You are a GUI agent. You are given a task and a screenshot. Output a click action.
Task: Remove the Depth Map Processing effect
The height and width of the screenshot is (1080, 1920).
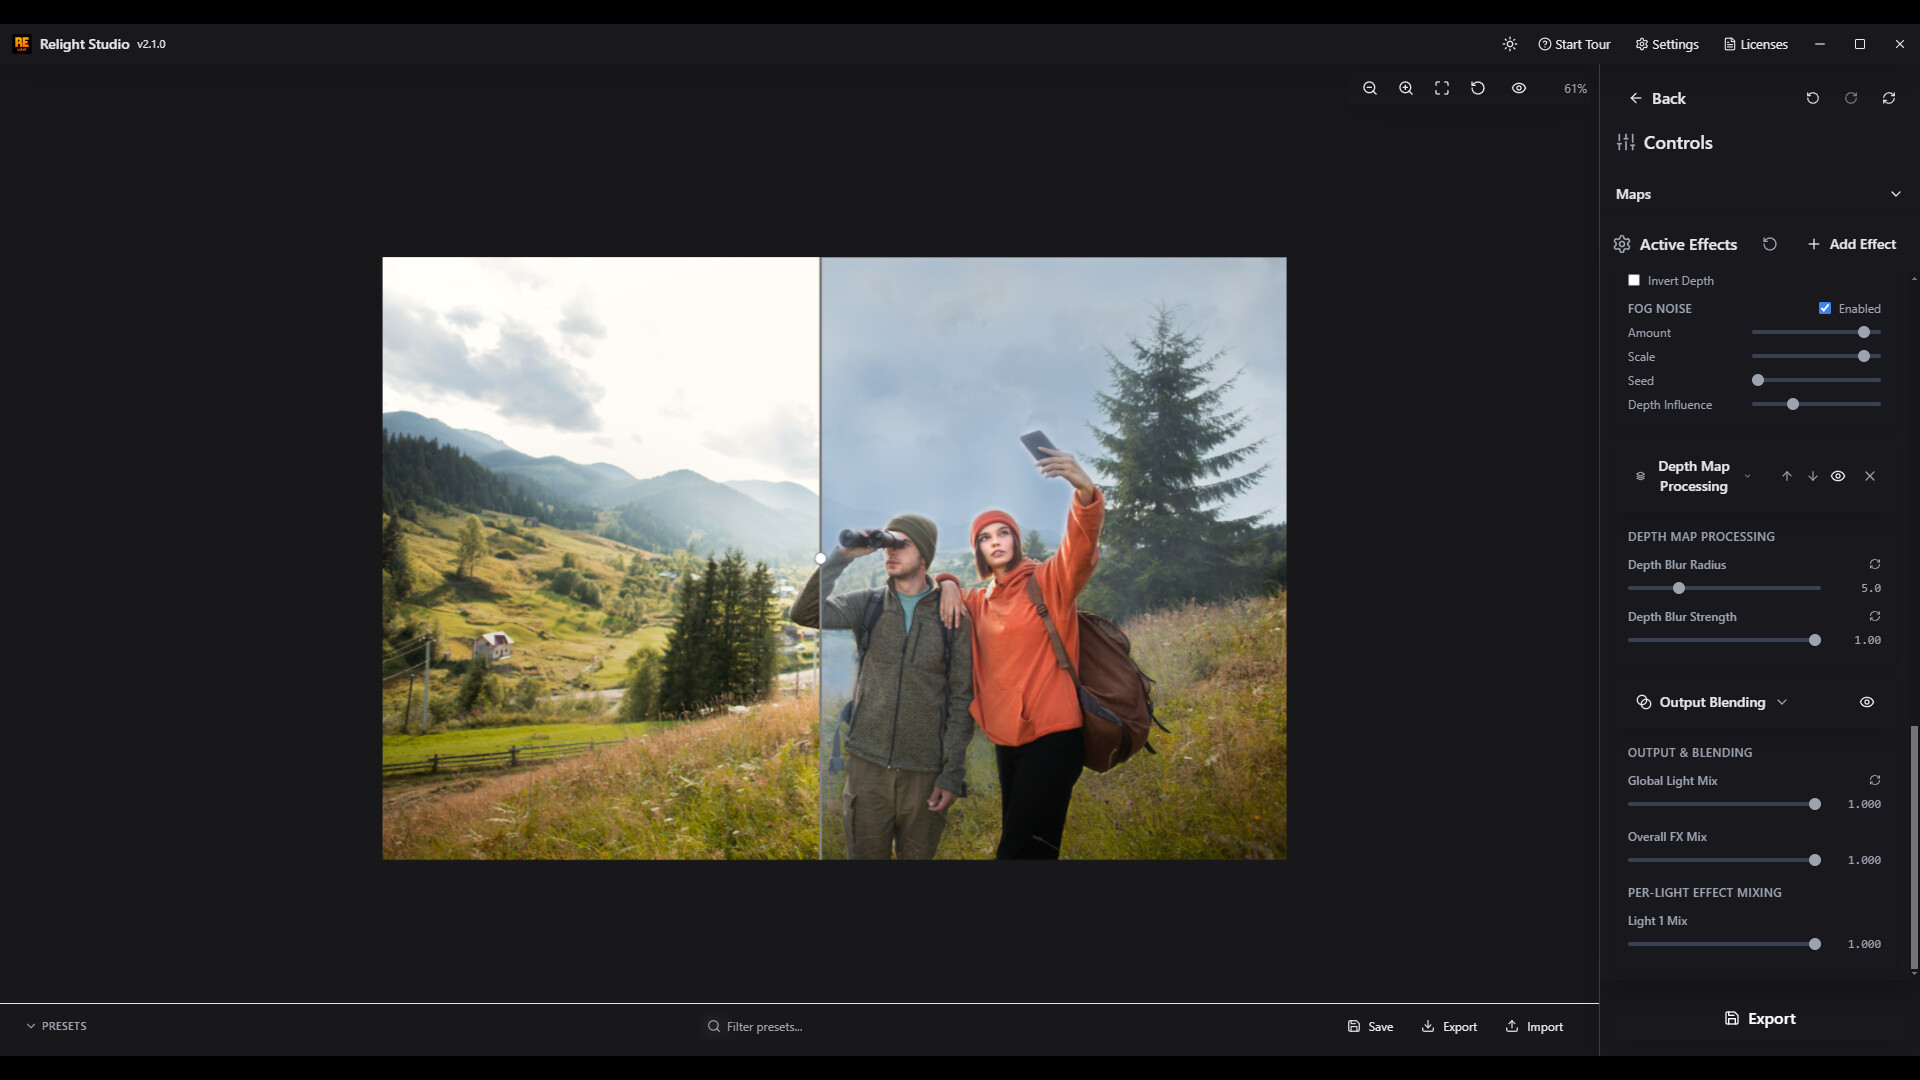coord(1870,476)
